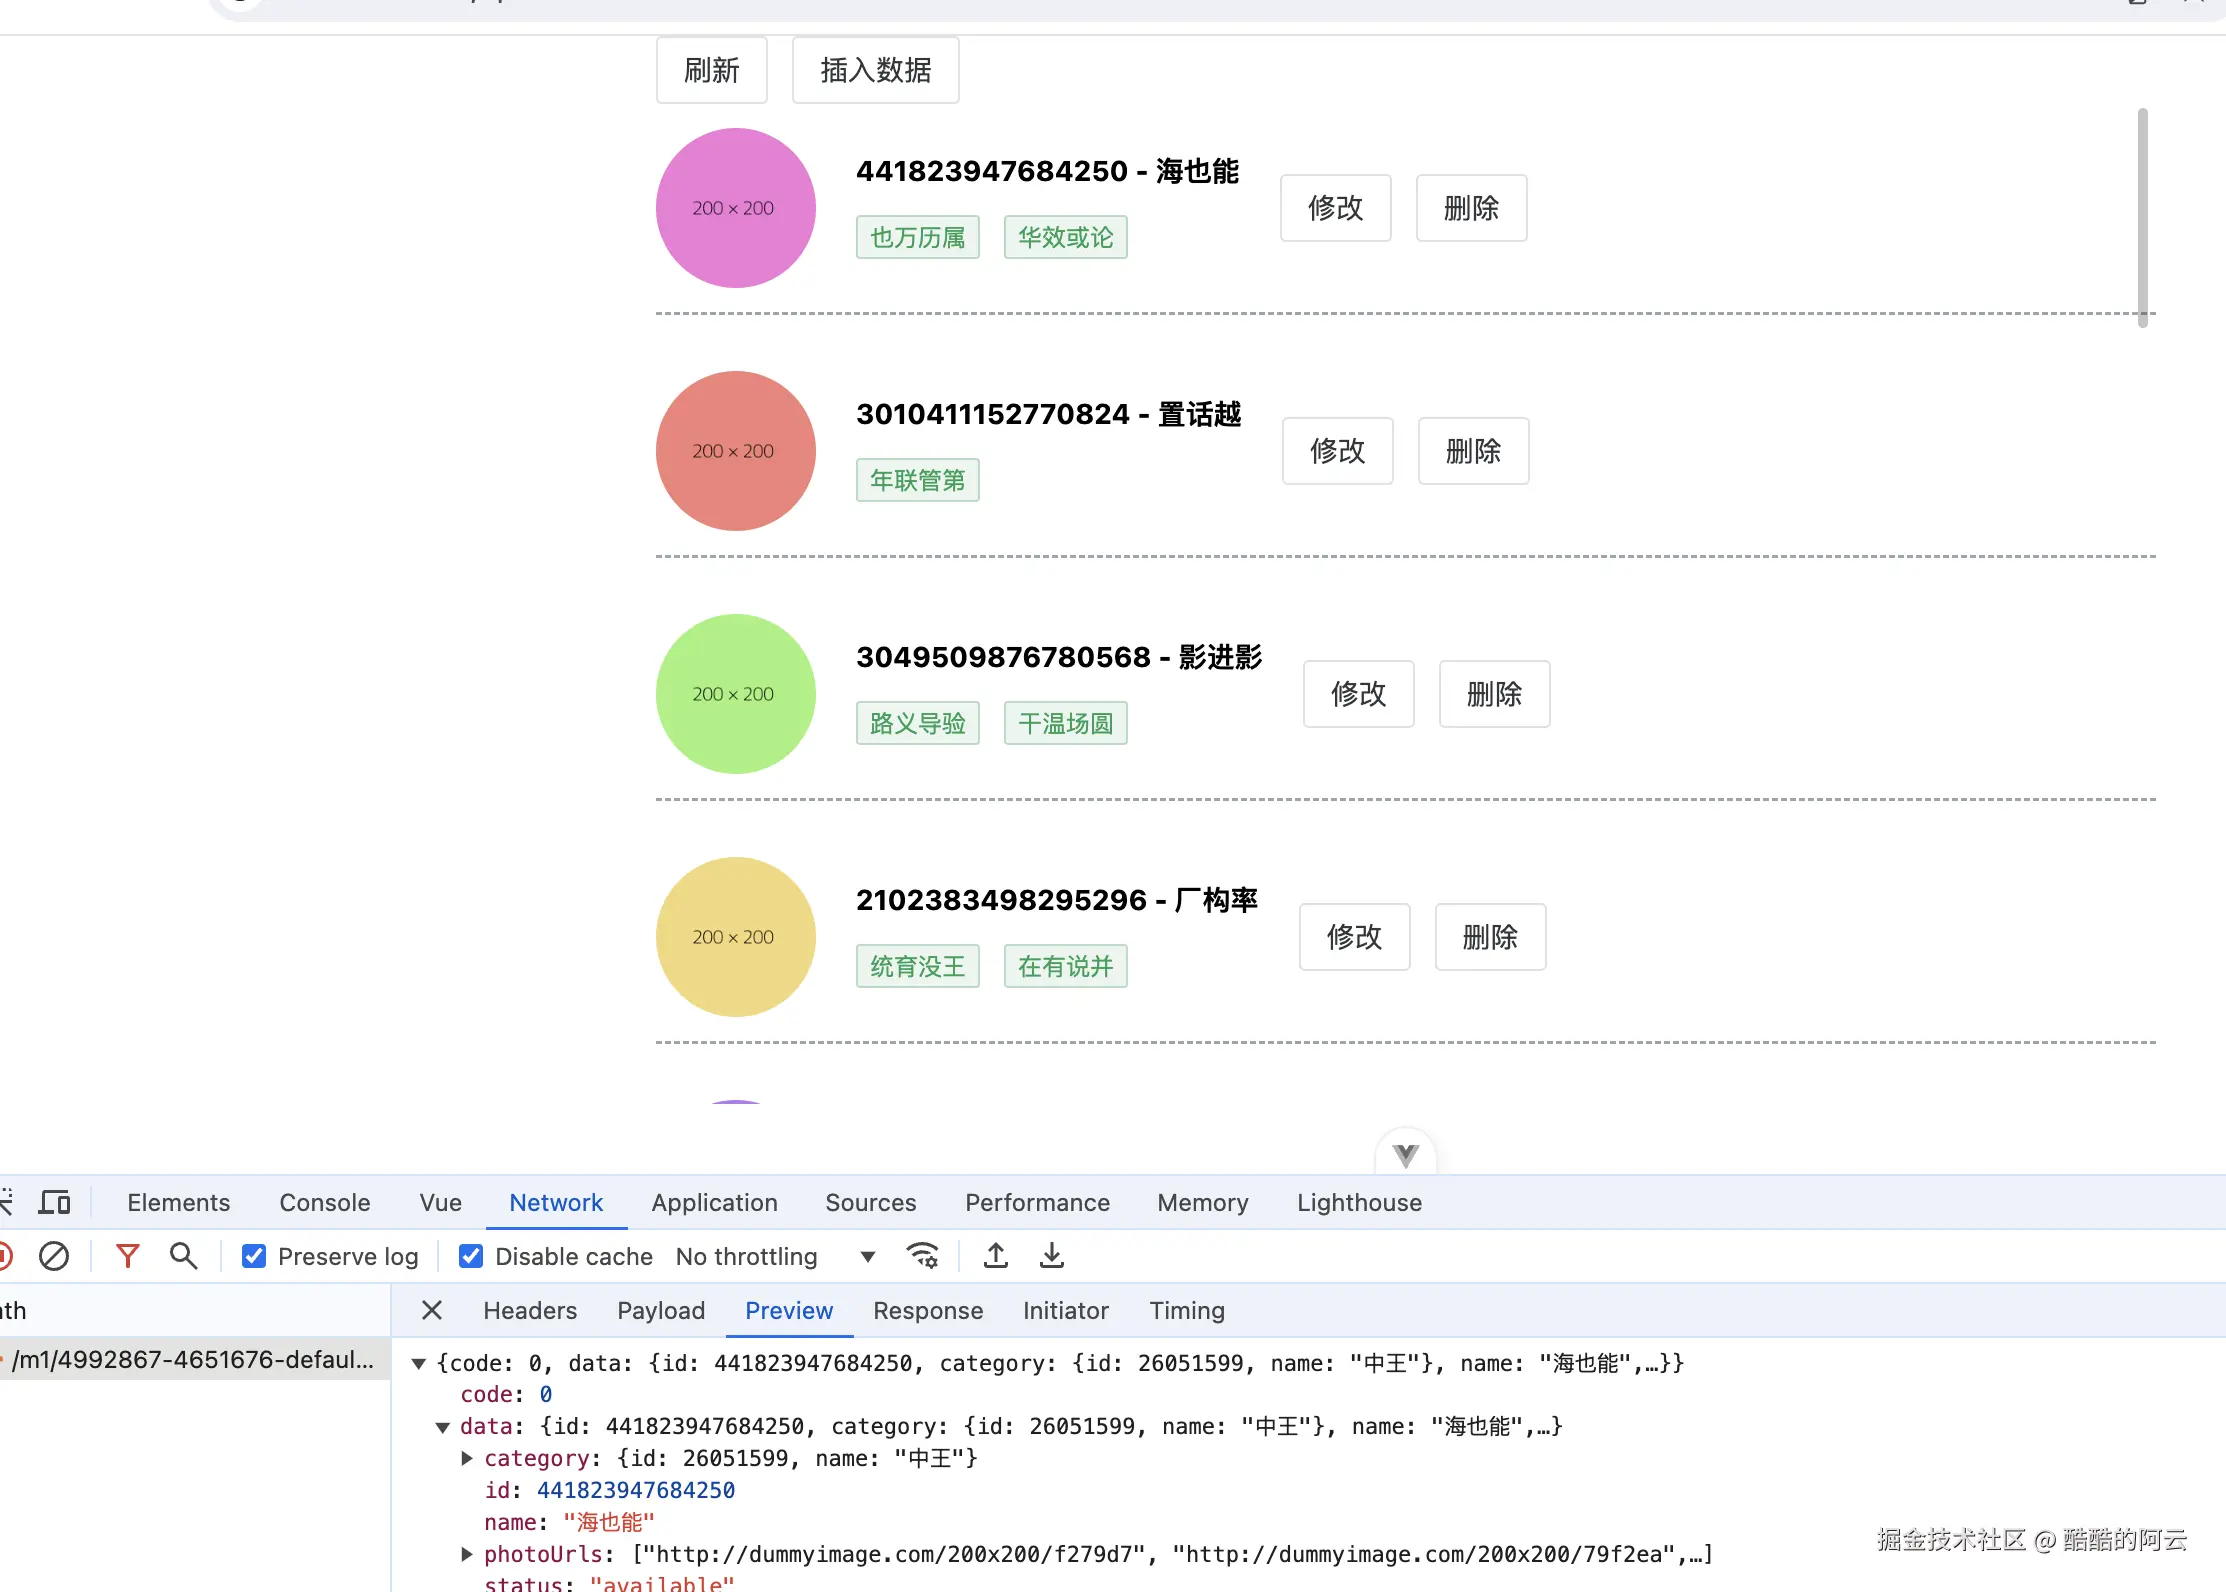
Task: Select the /m1/4992867-4651676 request row
Action: coord(194,1359)
